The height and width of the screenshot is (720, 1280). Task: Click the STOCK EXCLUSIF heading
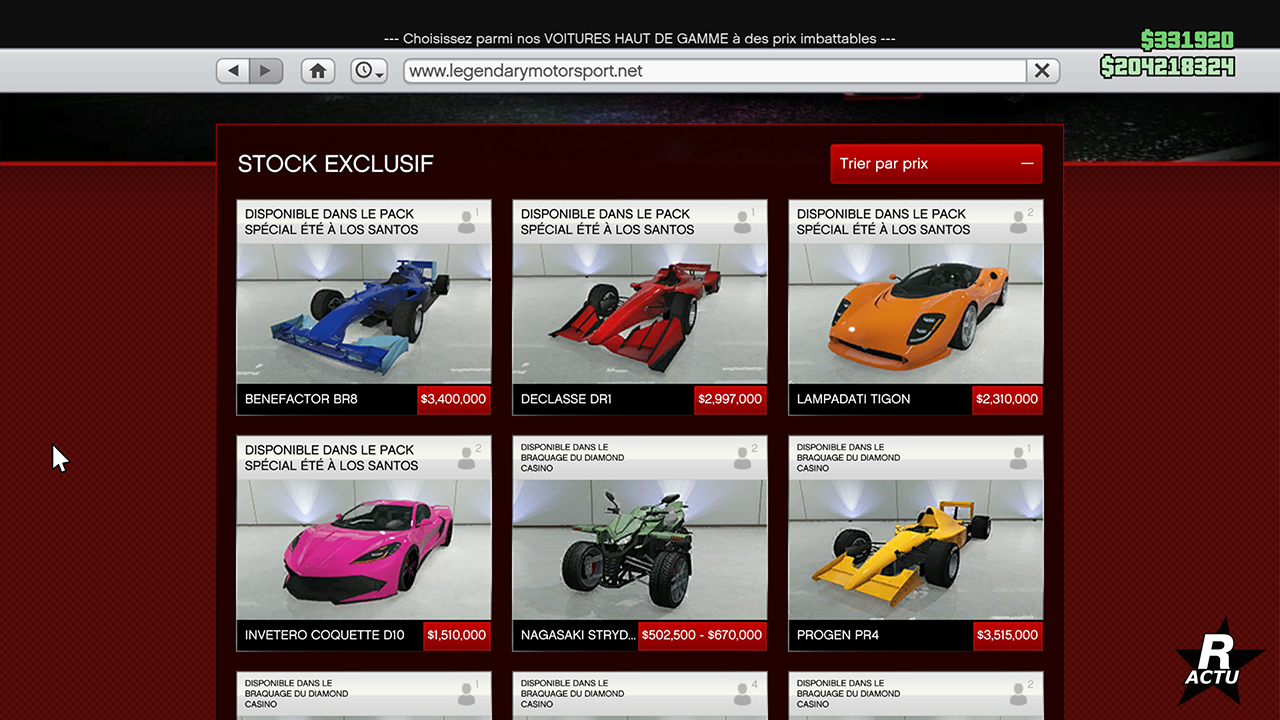[336, 164]
